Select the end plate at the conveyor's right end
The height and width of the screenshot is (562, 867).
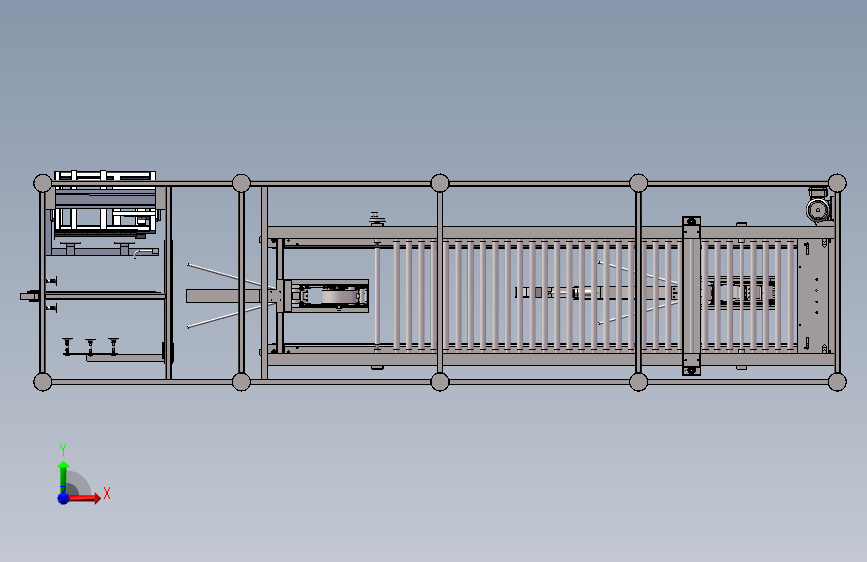(x=815, y=296)
